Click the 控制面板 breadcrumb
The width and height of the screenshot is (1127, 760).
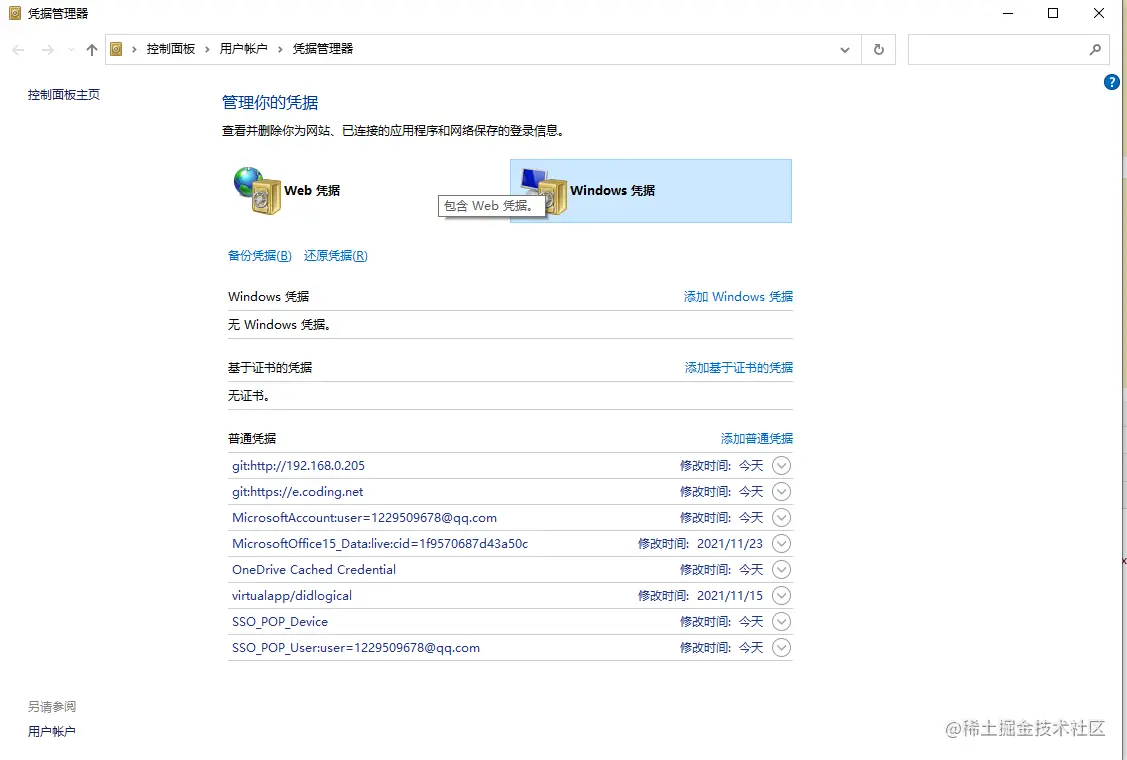click(x=171, y=49)
